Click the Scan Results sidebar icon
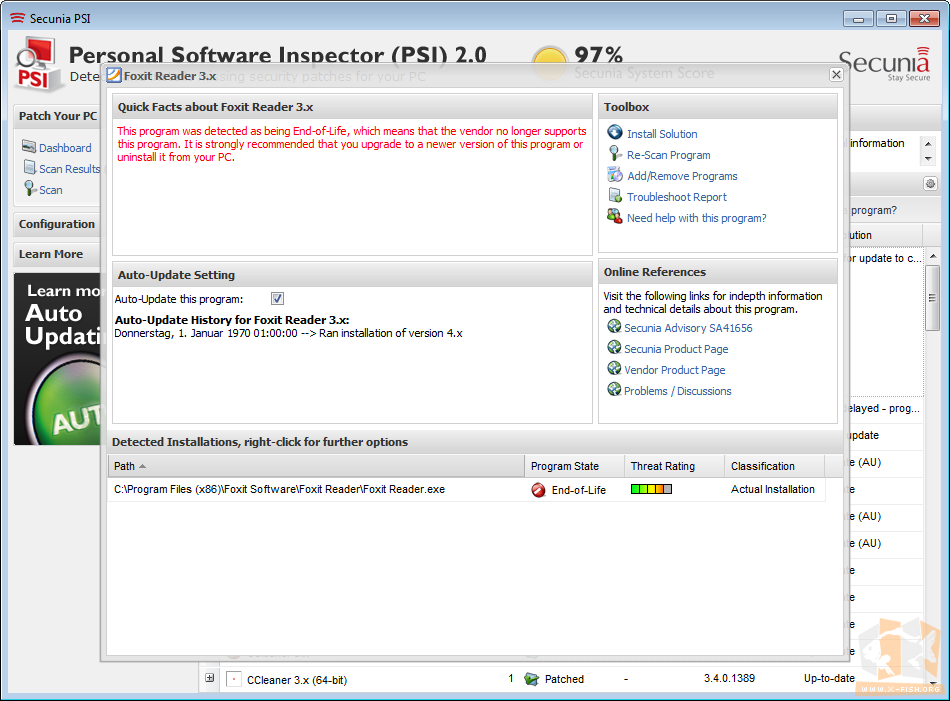Image resolution: width=950 pixels, height=701 pixels. (x=30, y=167)
